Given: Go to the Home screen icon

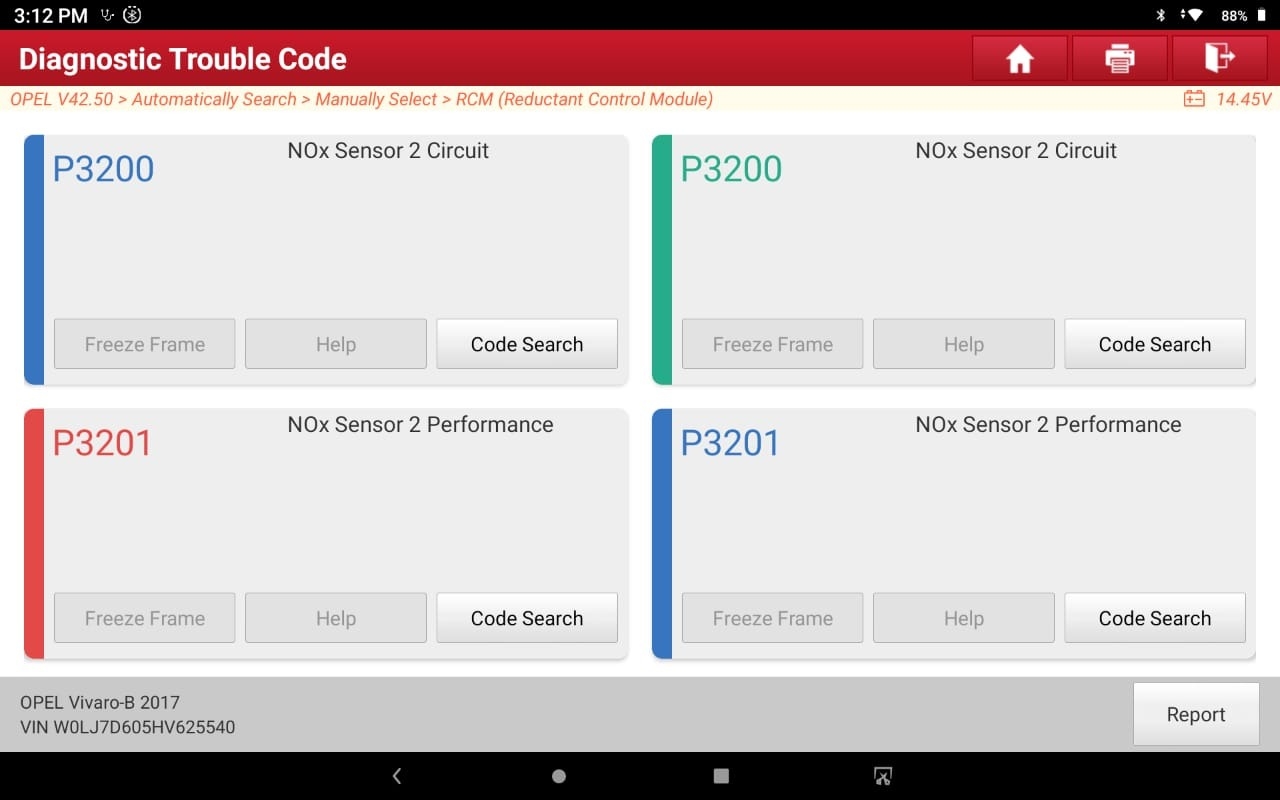Looking at the screenshot, I should [1019, 59].
